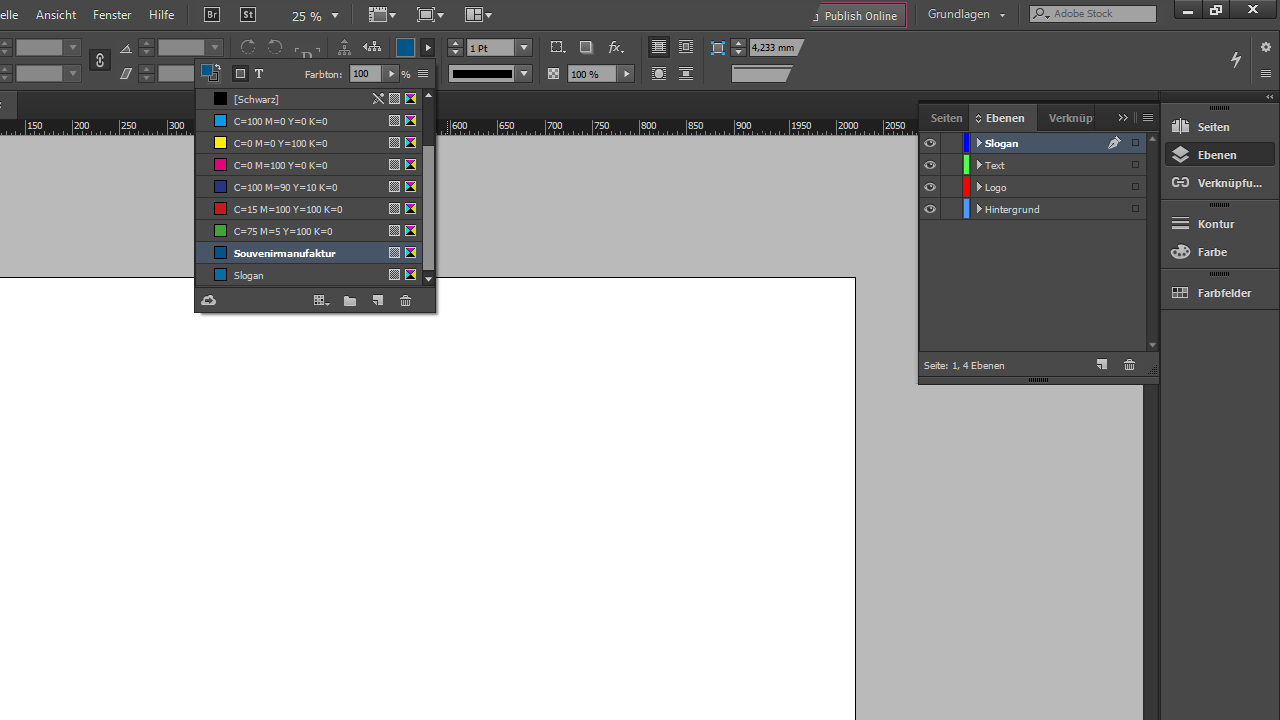The image size is (1280, 720).
Task: Click the trash icon in the swatches panel
Action: point(405,300)
